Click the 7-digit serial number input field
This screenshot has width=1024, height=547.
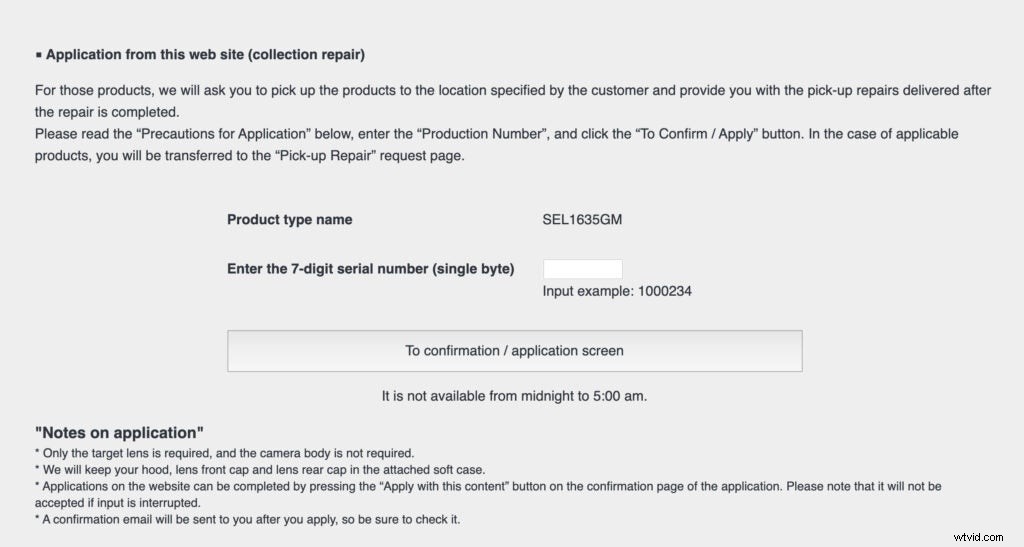click(x=582, y=269)
